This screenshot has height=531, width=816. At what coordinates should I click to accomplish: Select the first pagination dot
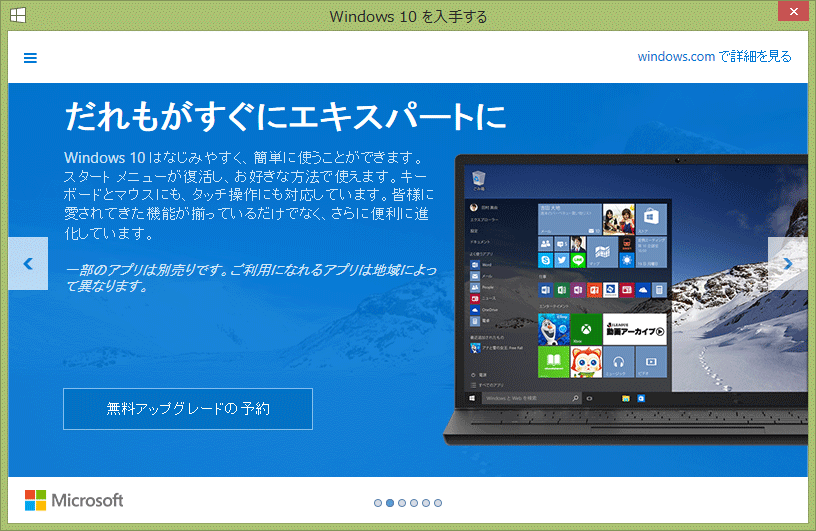pos(378,503)
